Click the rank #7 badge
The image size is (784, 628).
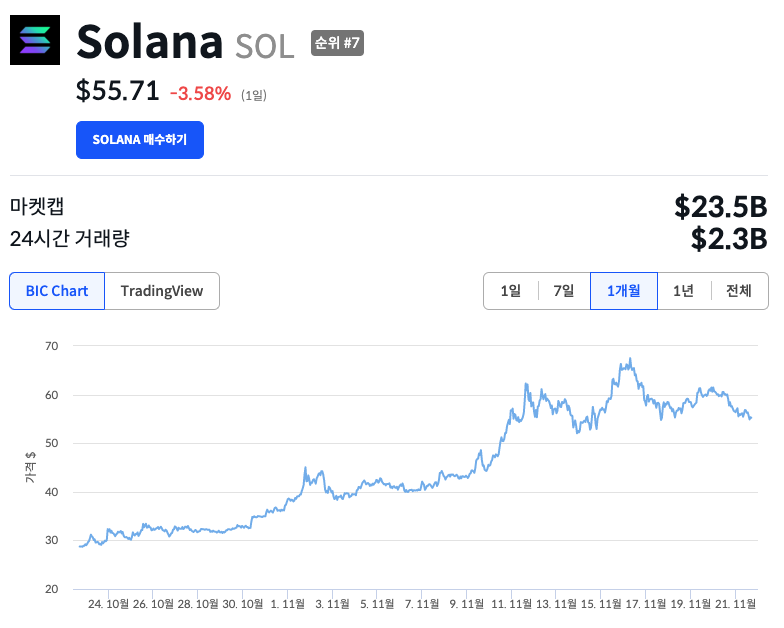tap(337, 42)
